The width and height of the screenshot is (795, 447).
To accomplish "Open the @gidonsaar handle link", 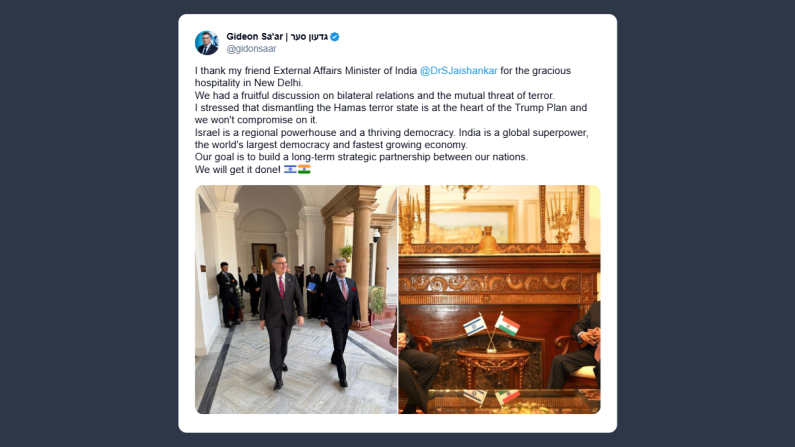I will (251, 49).
